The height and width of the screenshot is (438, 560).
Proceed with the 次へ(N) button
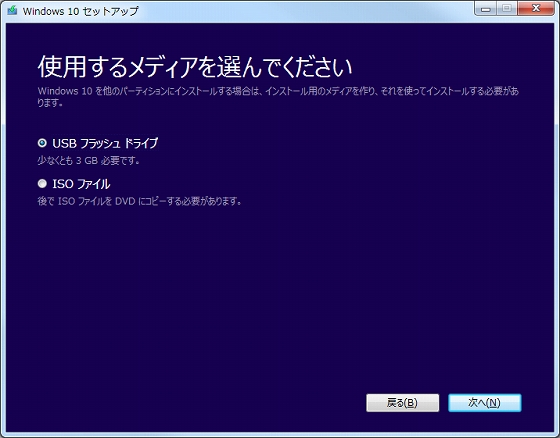485,403
